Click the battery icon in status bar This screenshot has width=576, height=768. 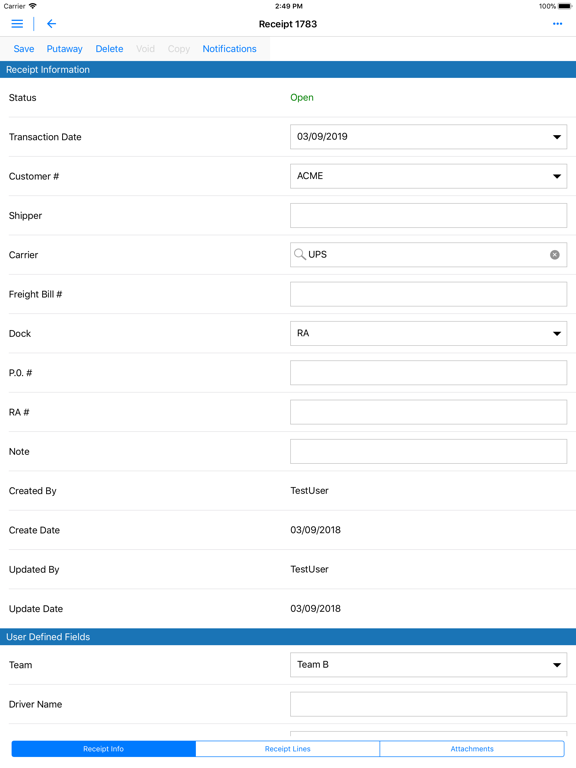coord(565,6)
